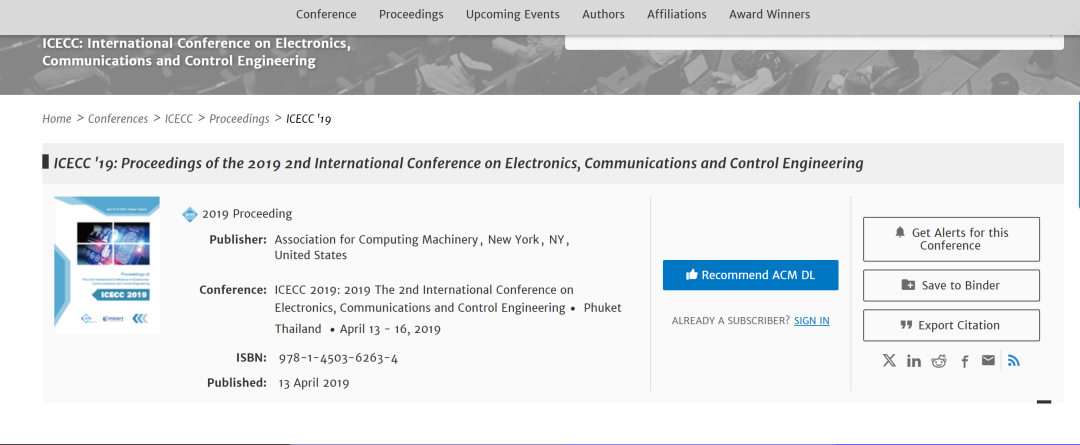Click Save to Binder button
This screenshot has height=445, width=1080.
(951, 285)
